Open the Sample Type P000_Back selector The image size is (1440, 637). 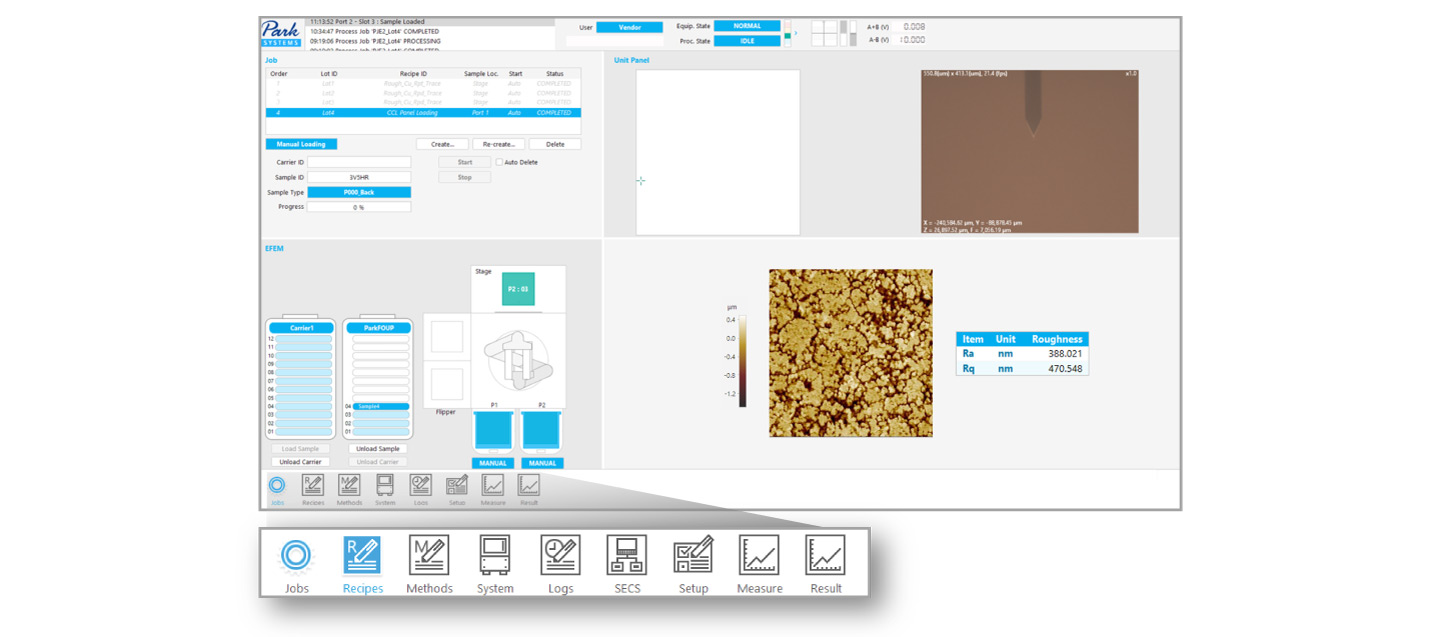pyautogui.click(x=359, y=192)
